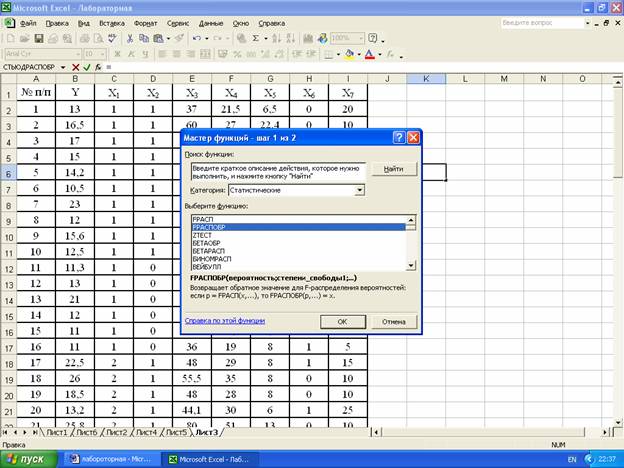Open the name box function dropdown
Image resolution: width=624 pixels, height=468 pixels.
point(64,67)
